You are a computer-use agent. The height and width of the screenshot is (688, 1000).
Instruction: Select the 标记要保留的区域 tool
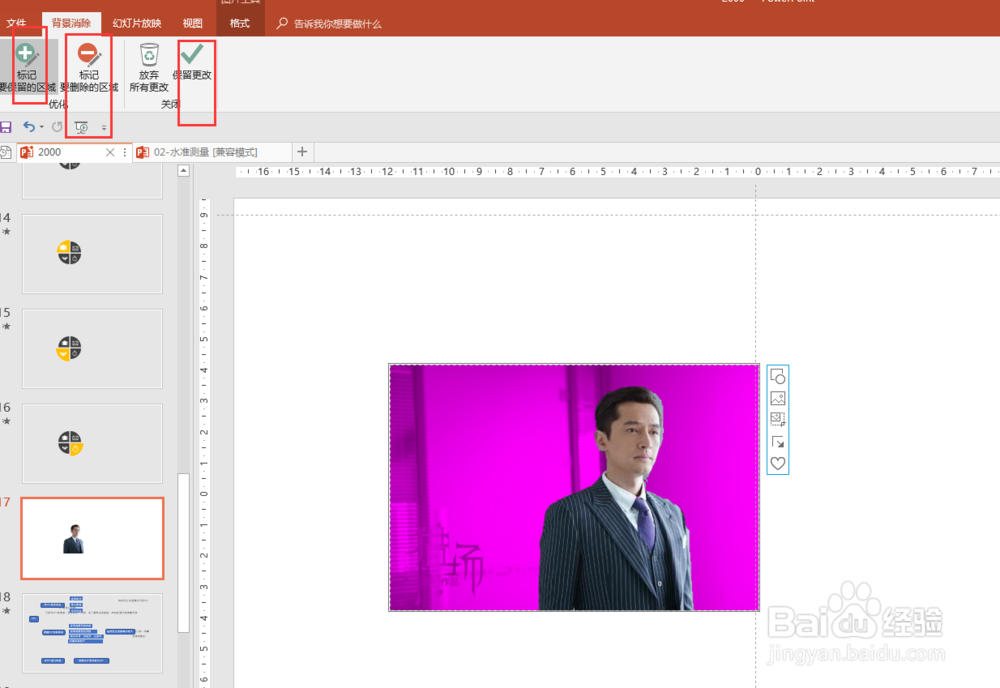pyautogui.click(x=27, y=68)
